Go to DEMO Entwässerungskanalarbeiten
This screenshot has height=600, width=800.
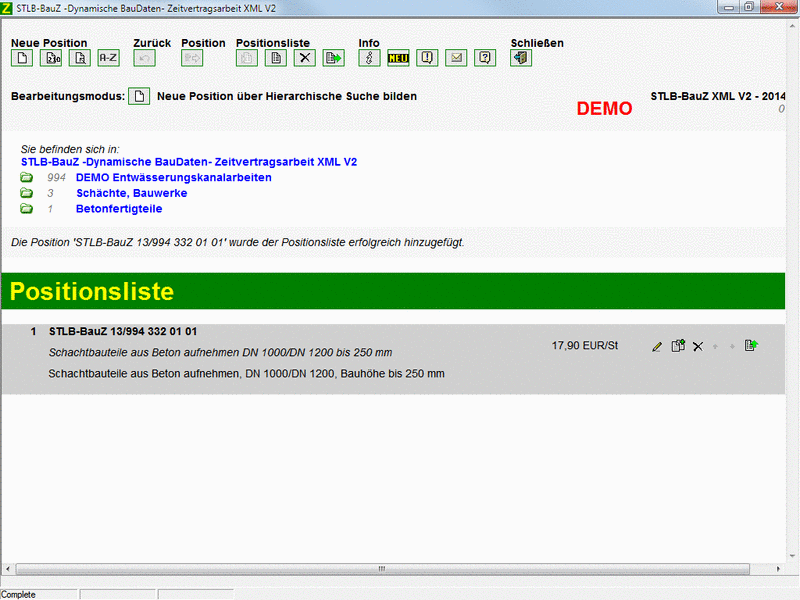pyautogui.click(x=173, y=178)
